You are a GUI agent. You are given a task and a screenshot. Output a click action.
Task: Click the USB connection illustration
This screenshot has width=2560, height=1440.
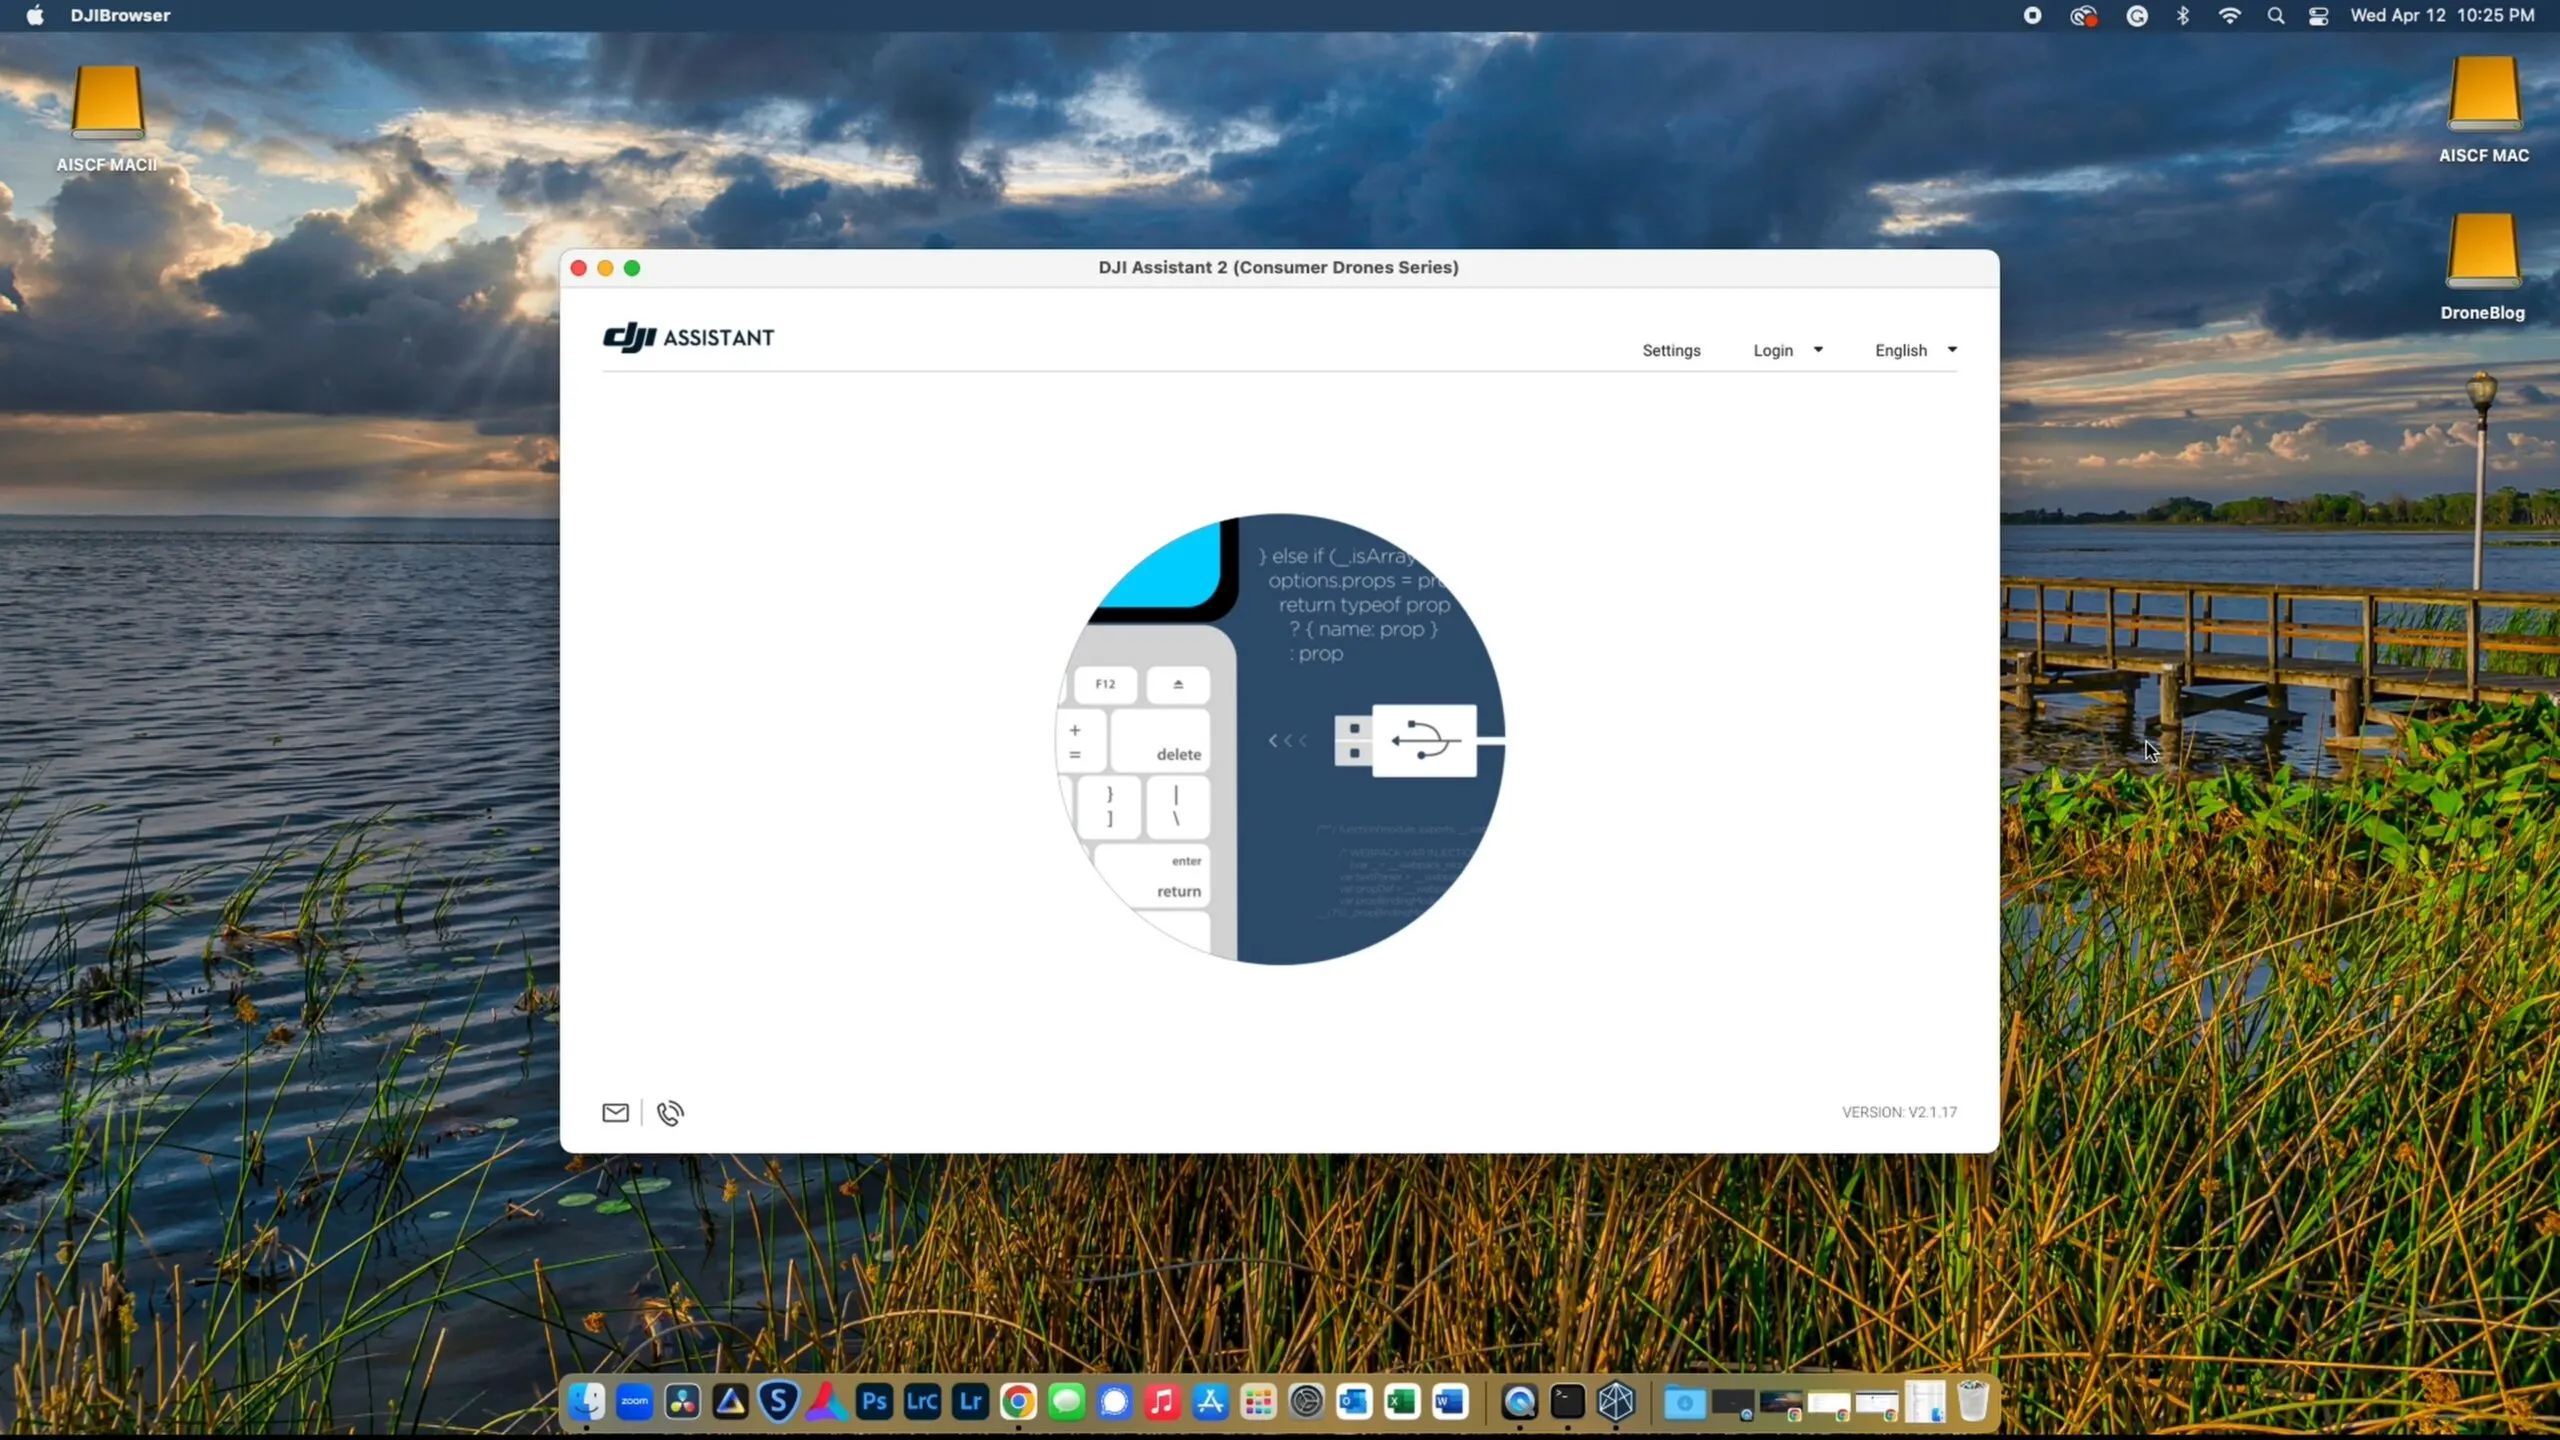tap(1280, 739)
